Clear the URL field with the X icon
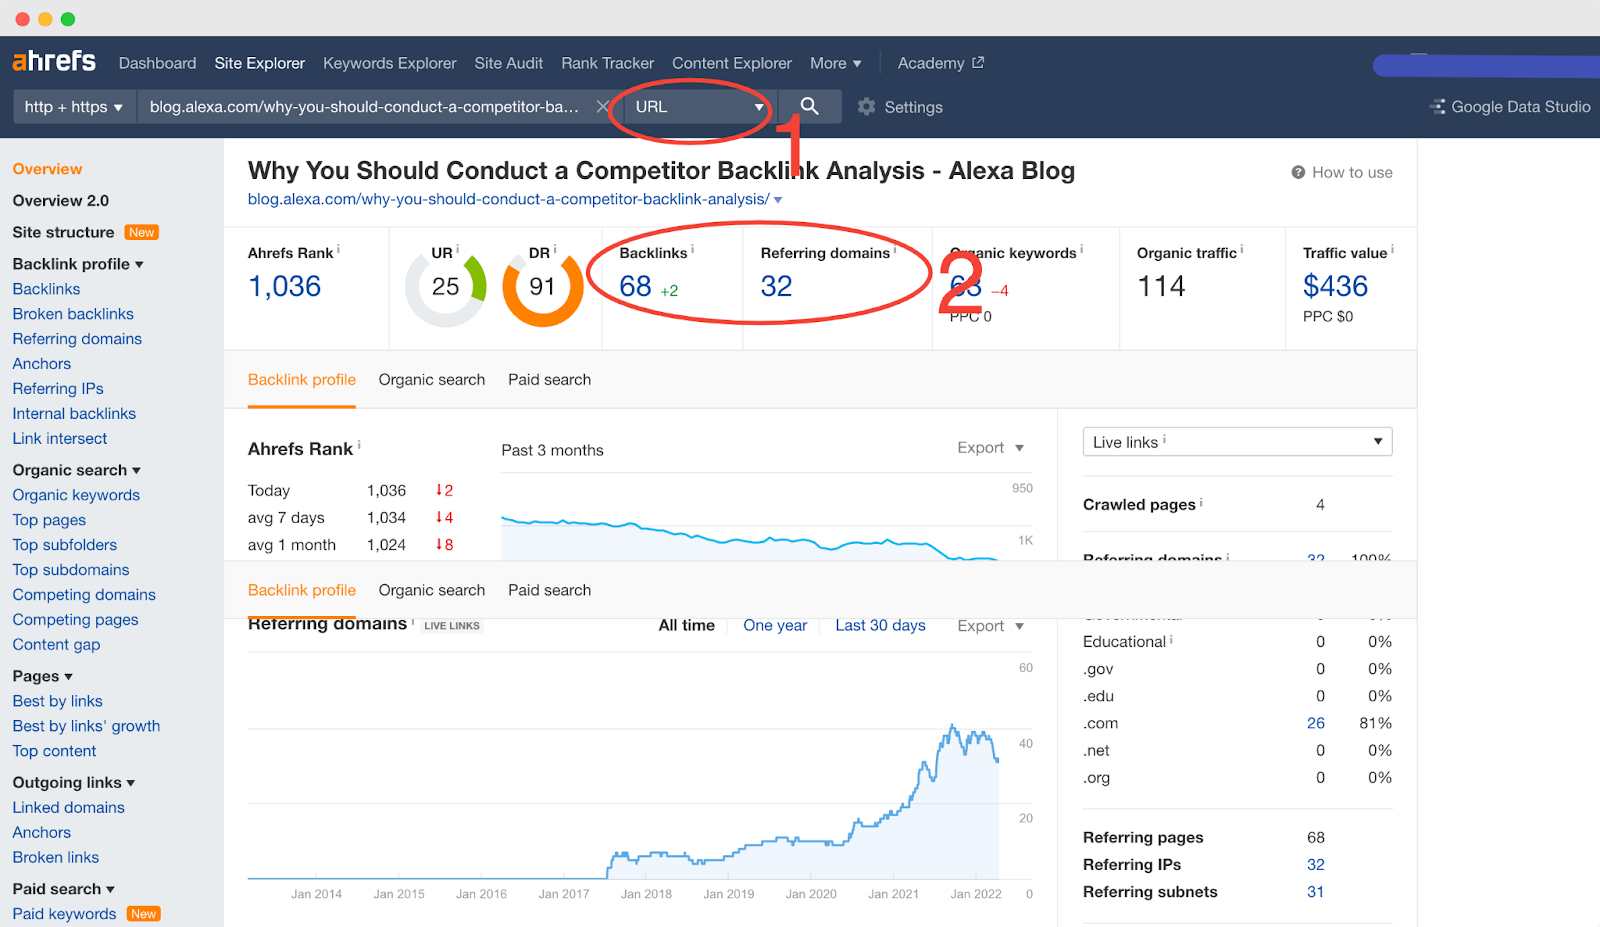1600x927 pixels. click(602, 107)
